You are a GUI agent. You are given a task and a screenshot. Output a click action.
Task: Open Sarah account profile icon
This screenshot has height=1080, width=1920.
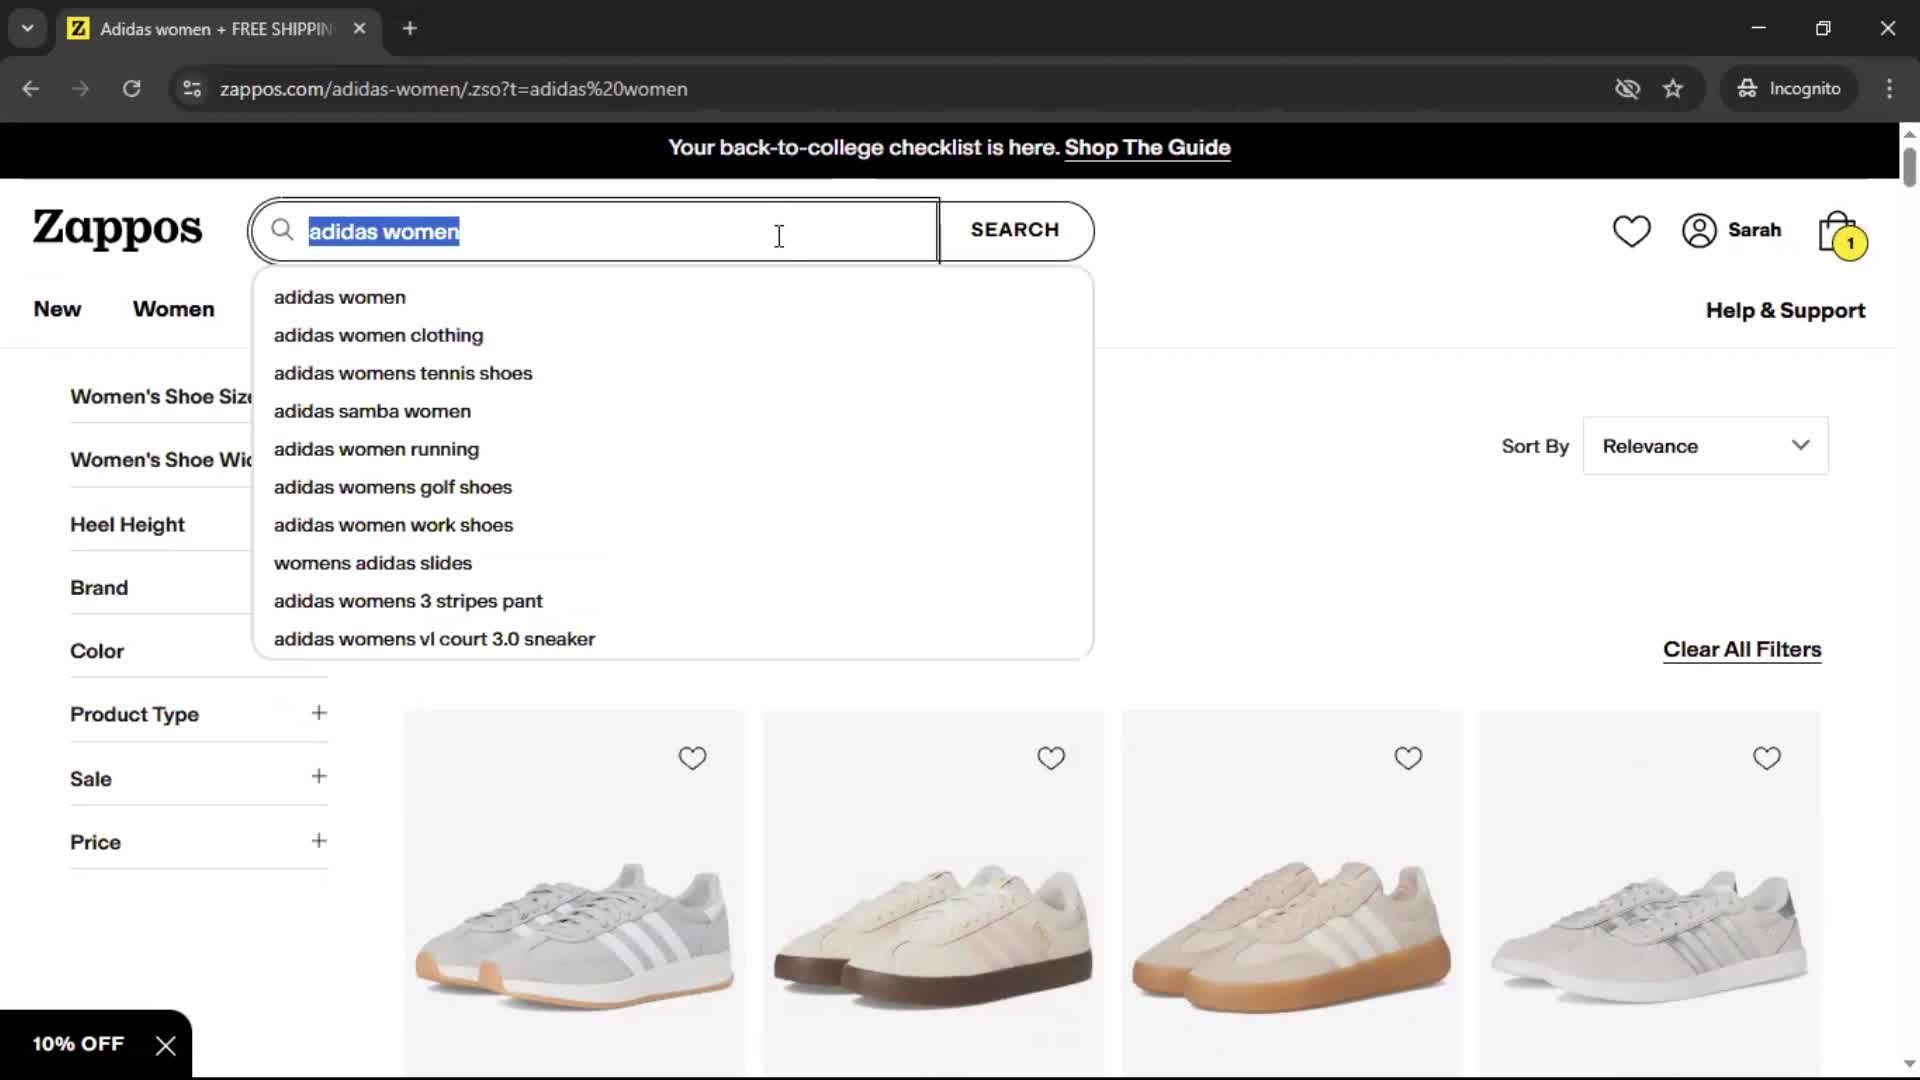click(x=1699, y=231)
